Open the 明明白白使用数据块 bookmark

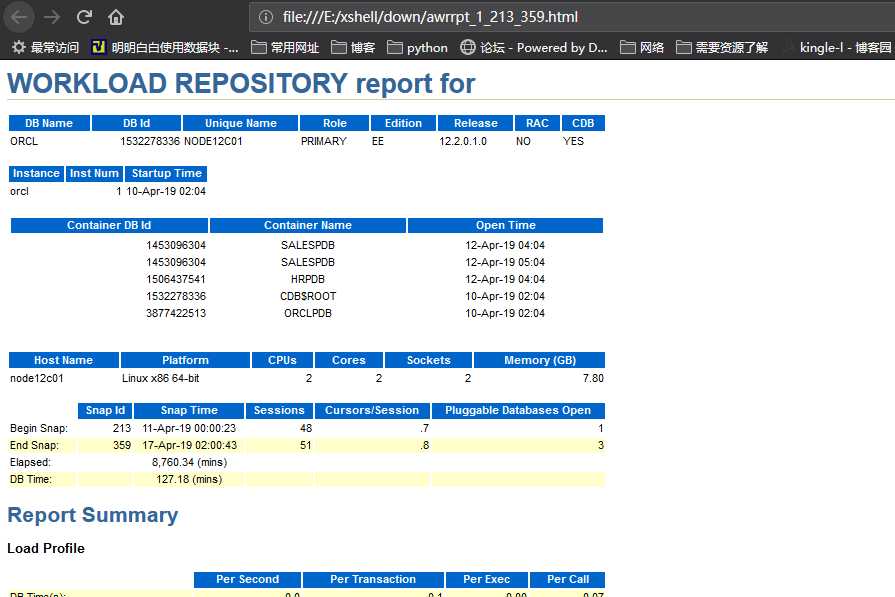166,47
